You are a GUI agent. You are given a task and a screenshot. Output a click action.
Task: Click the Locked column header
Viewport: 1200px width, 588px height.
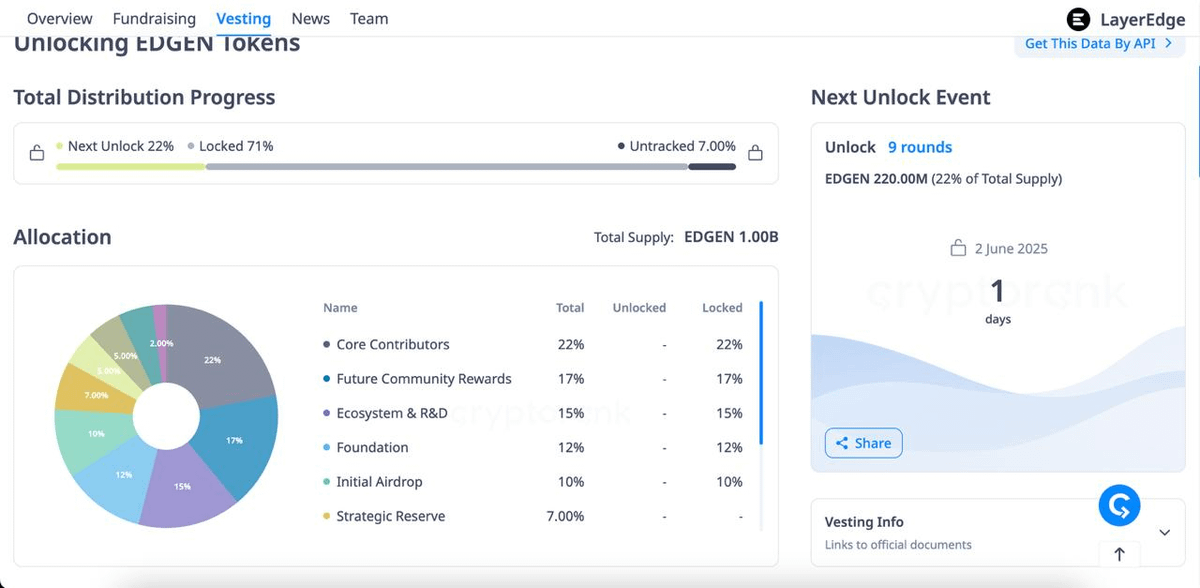pos(722,308)
